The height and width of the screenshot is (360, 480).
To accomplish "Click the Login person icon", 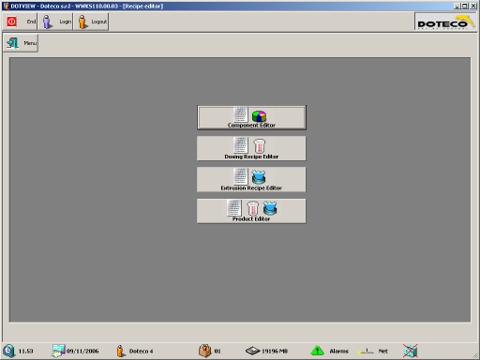I will pos(47,22).
